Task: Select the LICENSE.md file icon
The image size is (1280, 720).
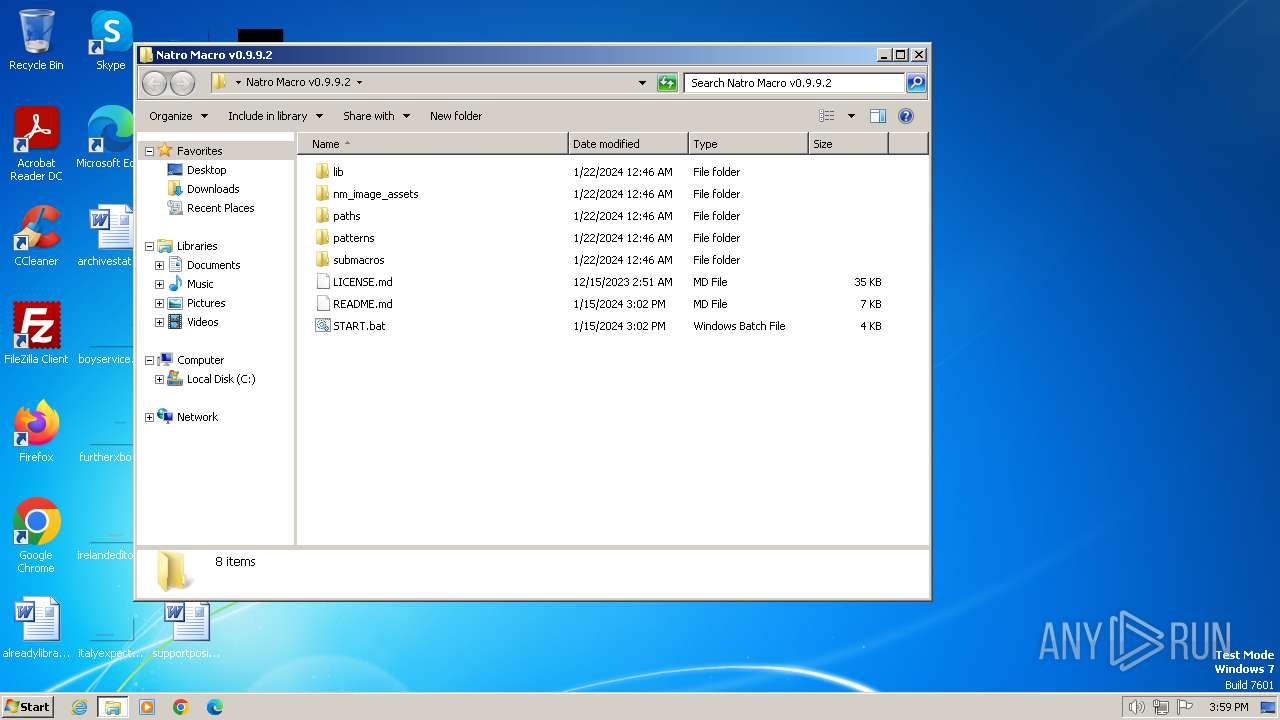Action: [x=322, y=282]
